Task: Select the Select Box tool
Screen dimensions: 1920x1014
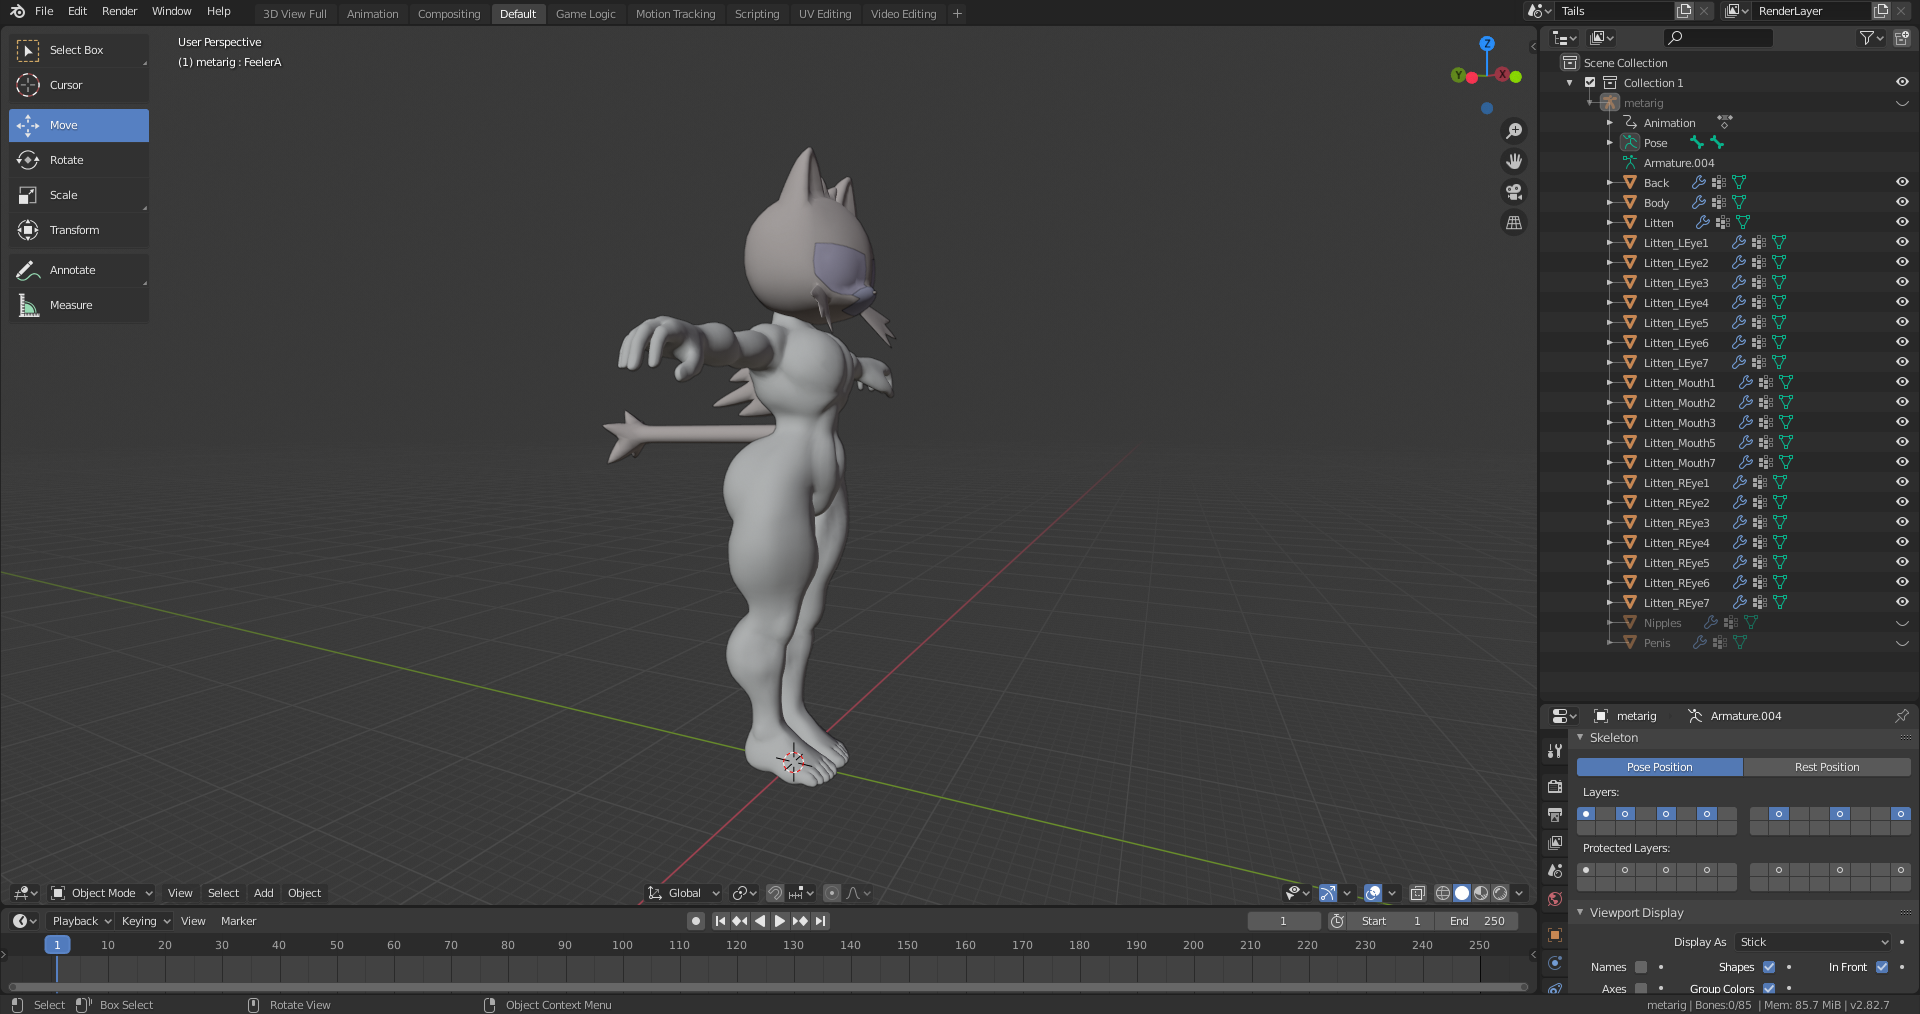Action: coord(79,50)
